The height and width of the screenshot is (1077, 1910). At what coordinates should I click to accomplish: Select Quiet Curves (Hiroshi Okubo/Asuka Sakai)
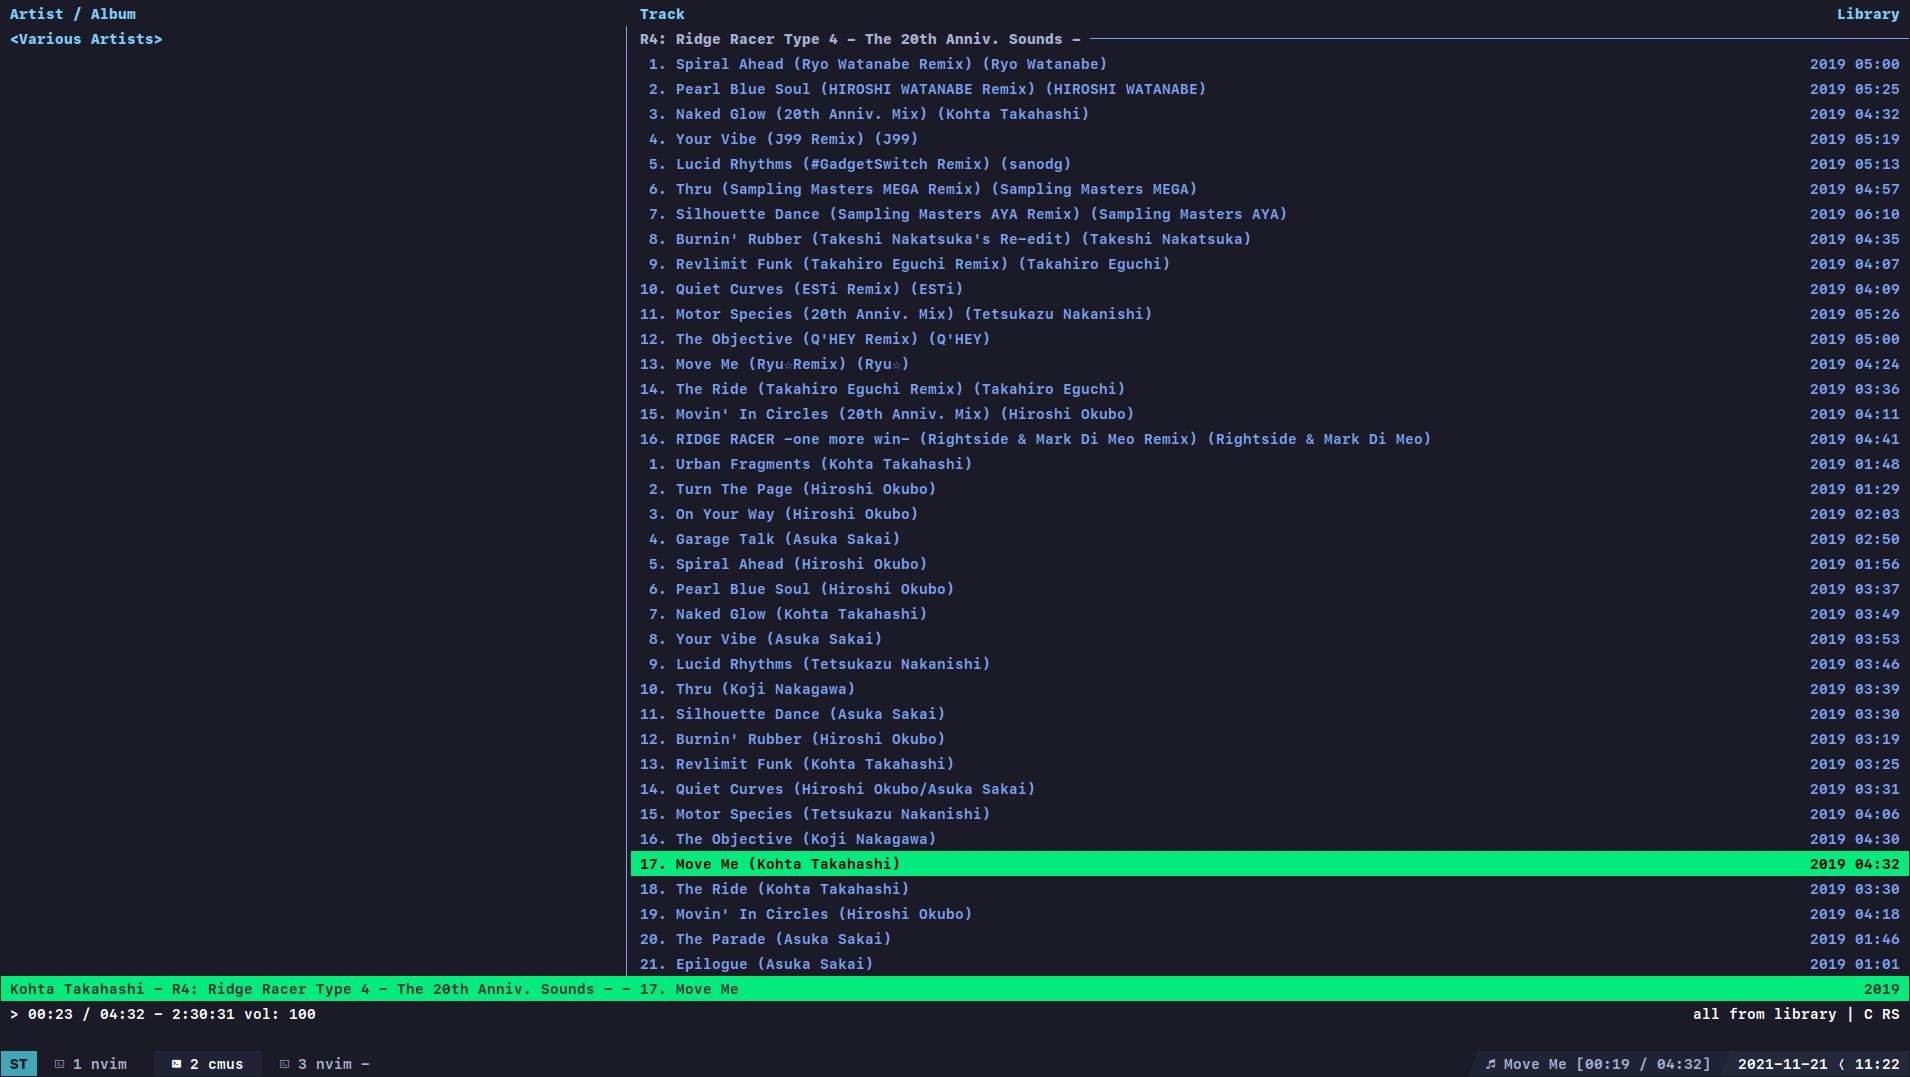[x=1270, y=789]
